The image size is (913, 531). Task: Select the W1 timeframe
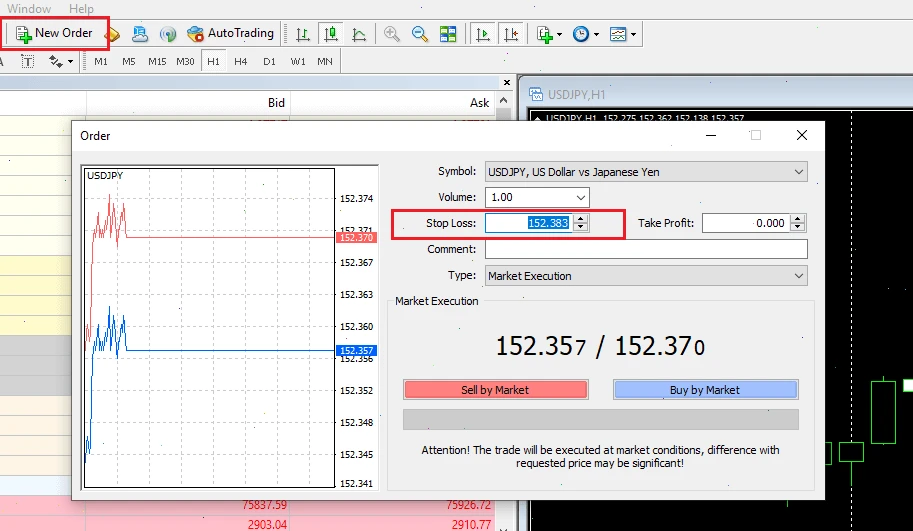pyautogui.click(x=298, y=61)
